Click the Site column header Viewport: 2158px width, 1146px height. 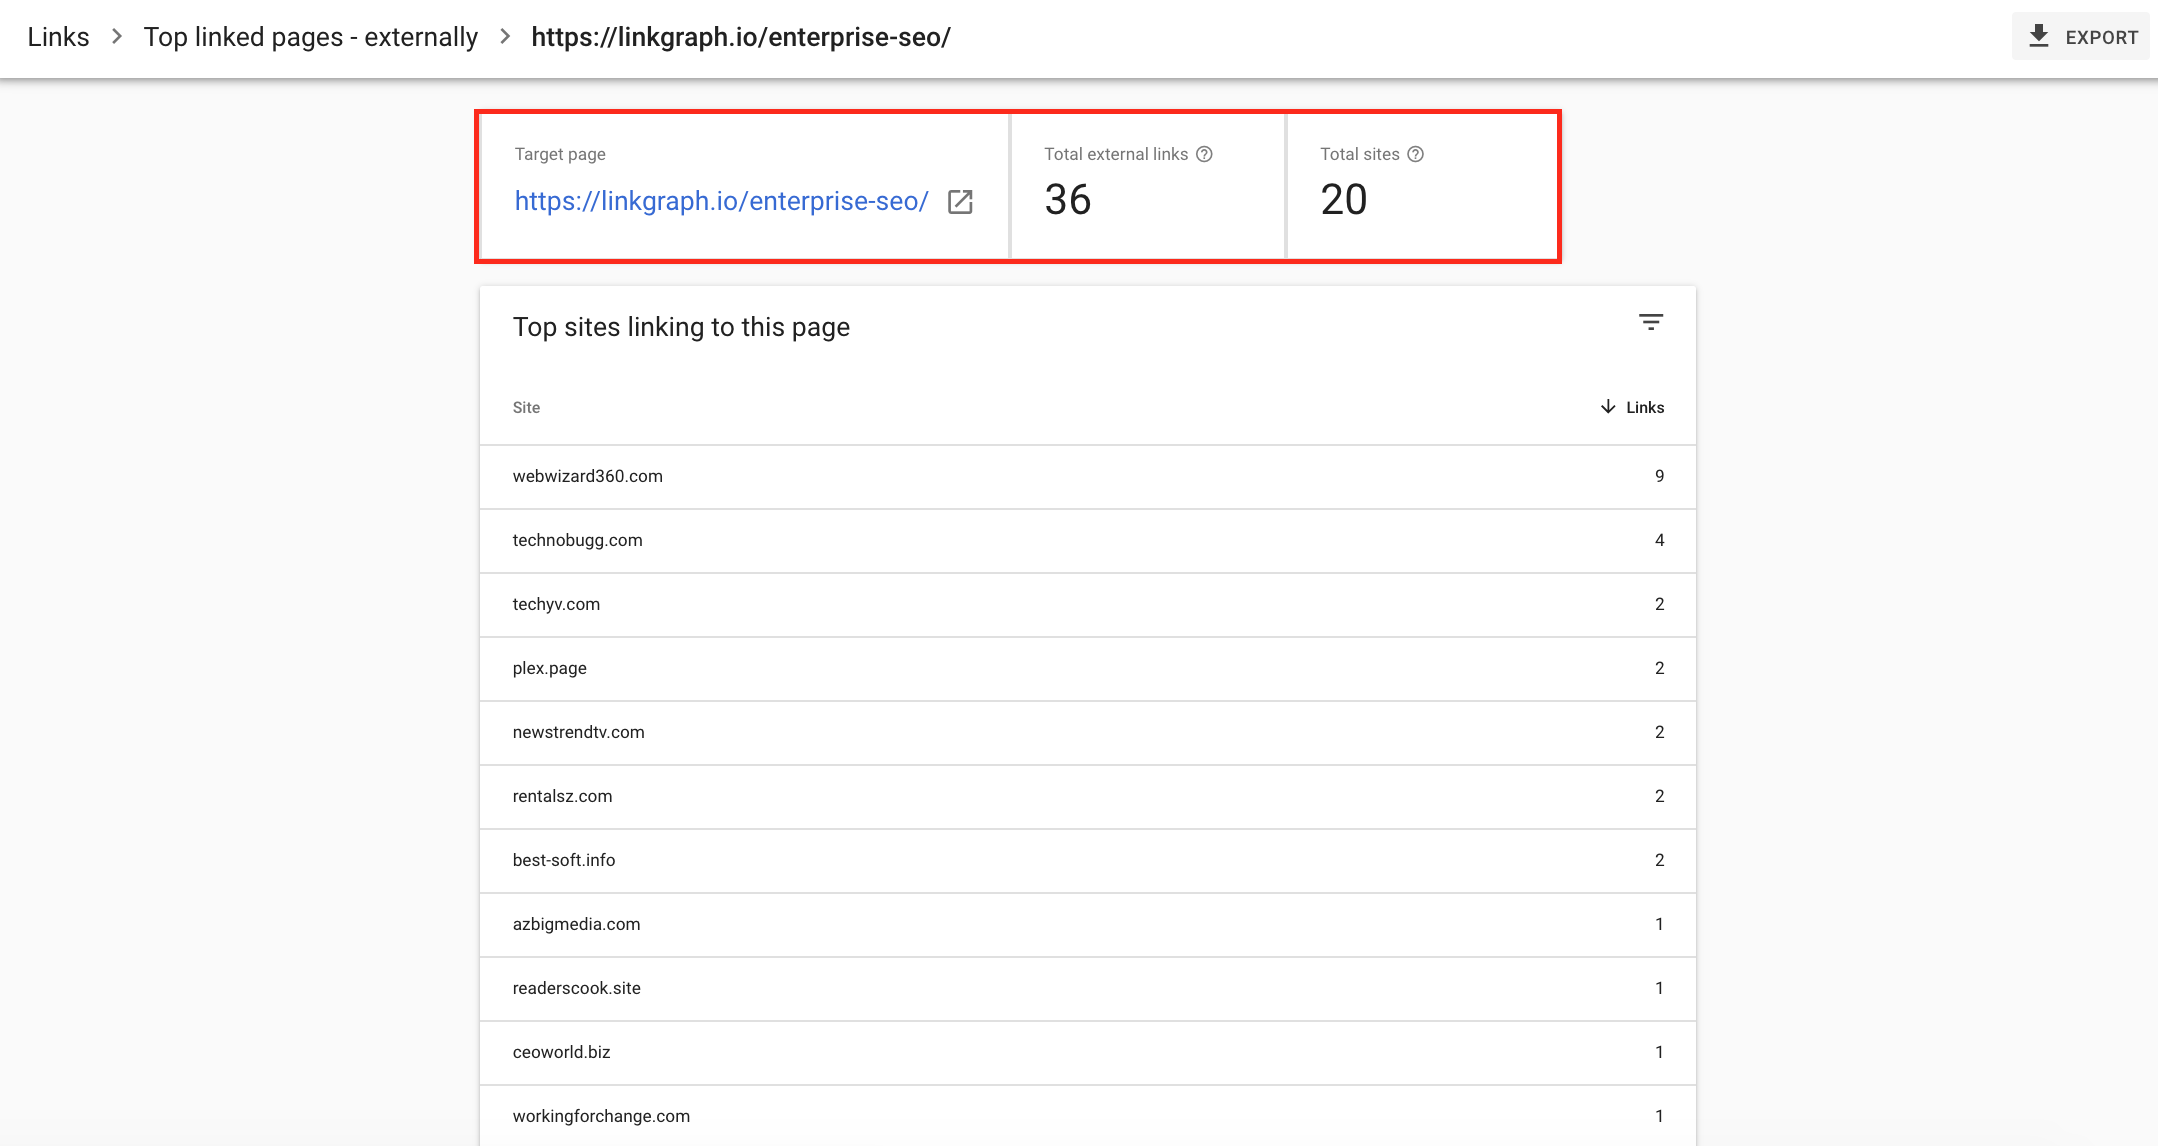coord(526,407)
